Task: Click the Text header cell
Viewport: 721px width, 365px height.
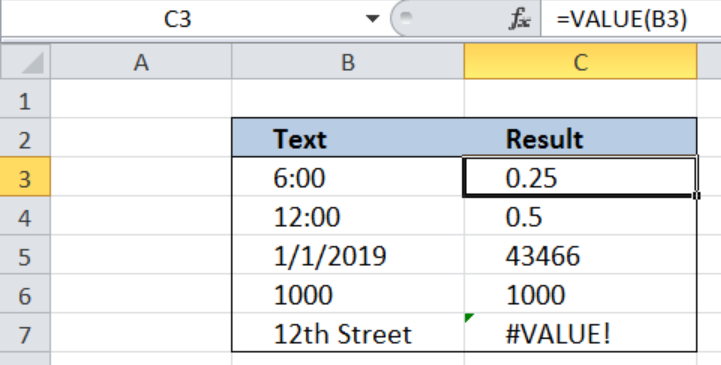Action: click(348, 138)
